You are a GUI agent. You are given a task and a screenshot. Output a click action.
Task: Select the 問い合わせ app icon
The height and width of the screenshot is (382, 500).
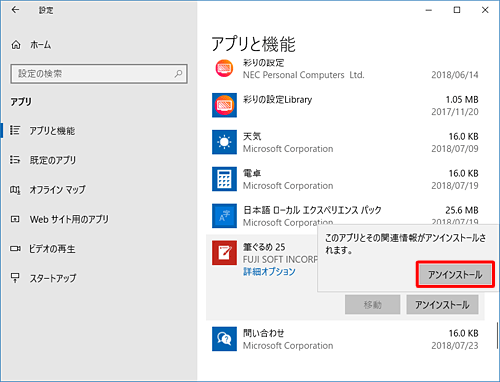point(224,339)
